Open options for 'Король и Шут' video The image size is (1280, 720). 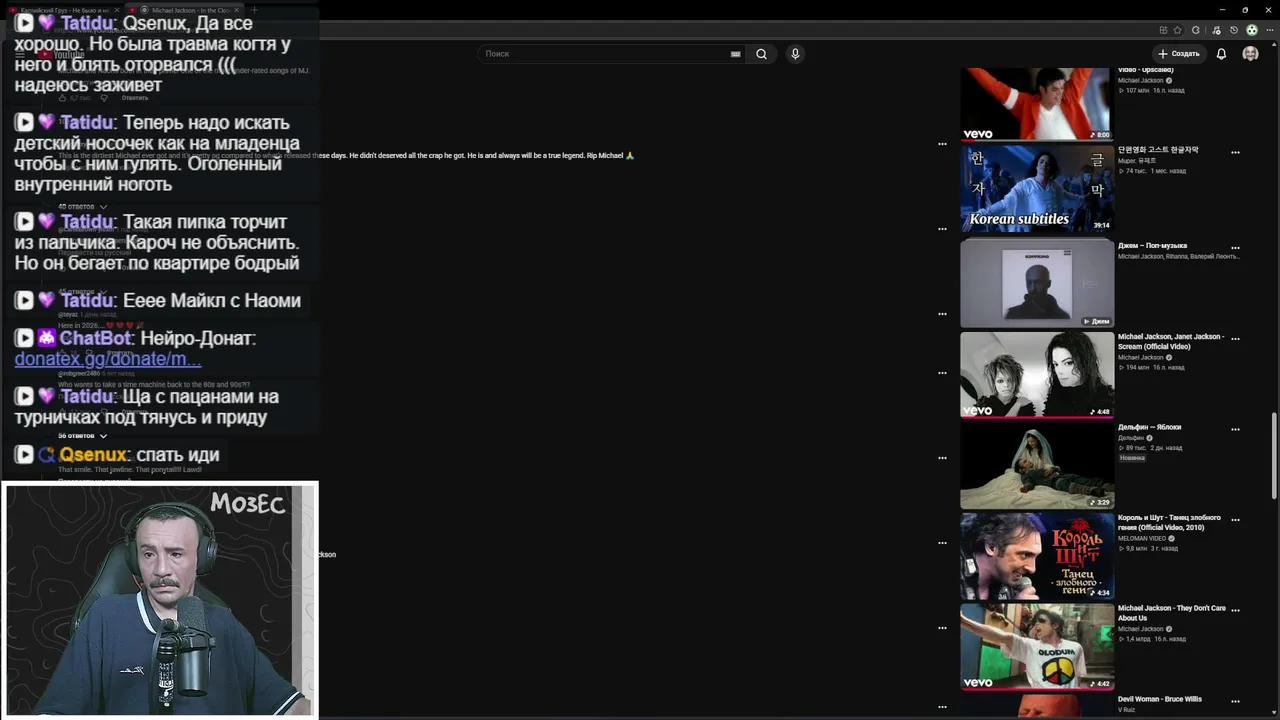point(1235,520)
